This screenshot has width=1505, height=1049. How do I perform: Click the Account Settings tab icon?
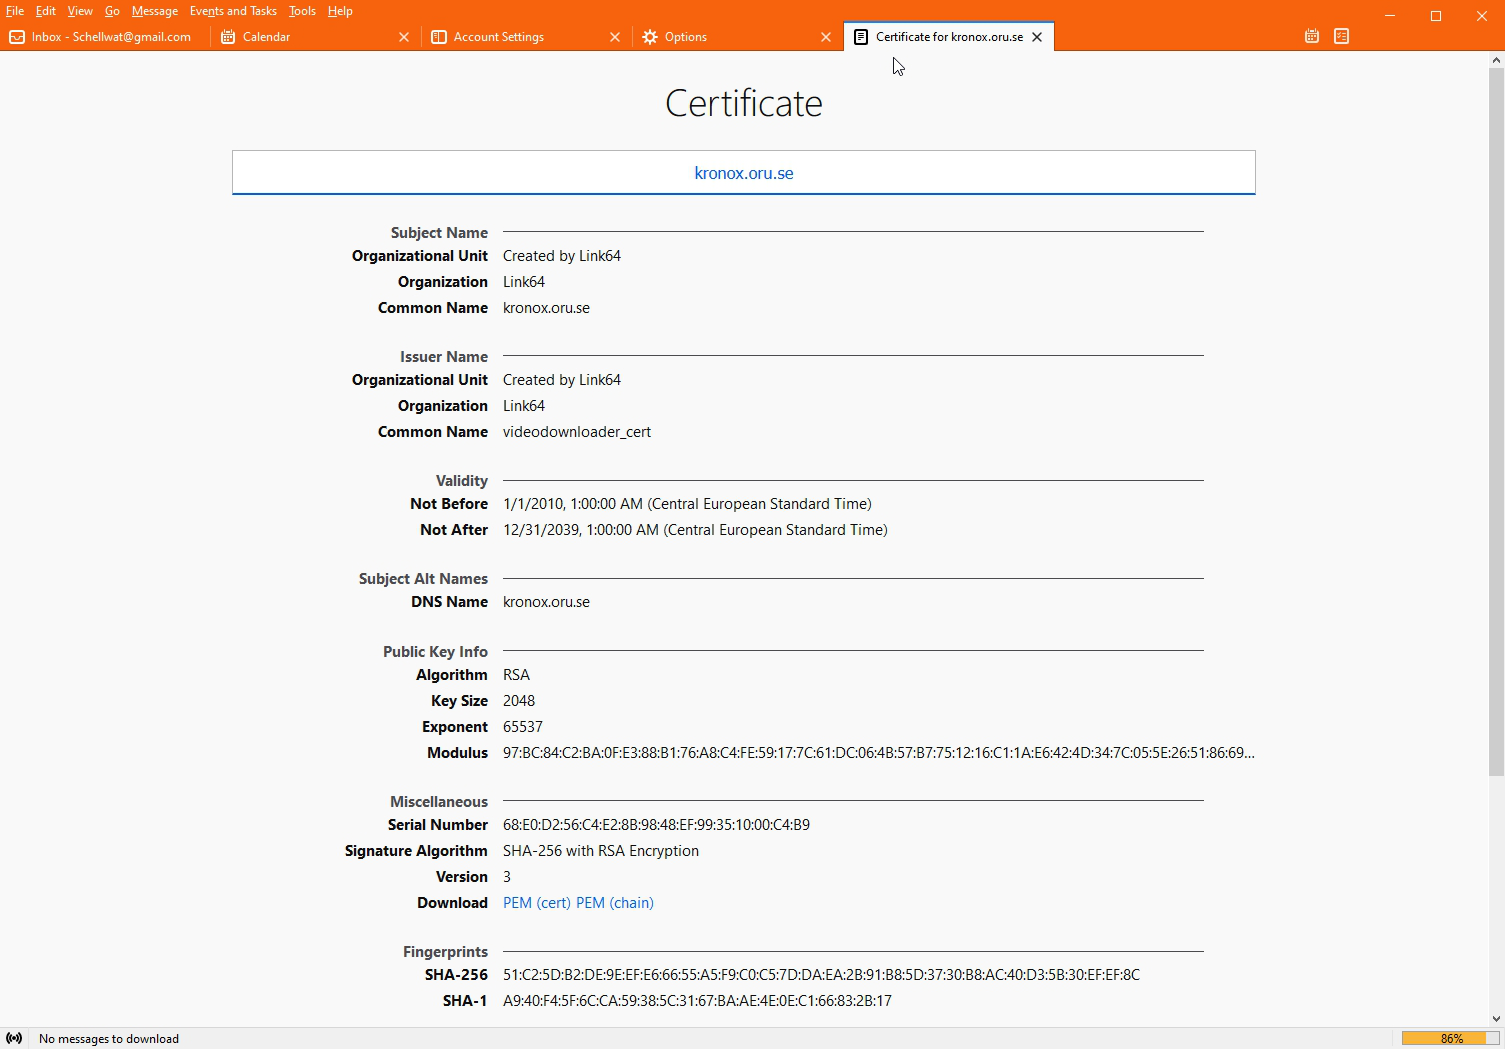(439, 37)
